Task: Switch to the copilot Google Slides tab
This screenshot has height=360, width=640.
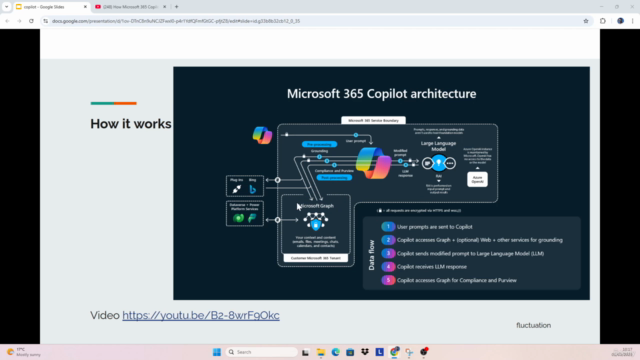Action: pos(51,7)
